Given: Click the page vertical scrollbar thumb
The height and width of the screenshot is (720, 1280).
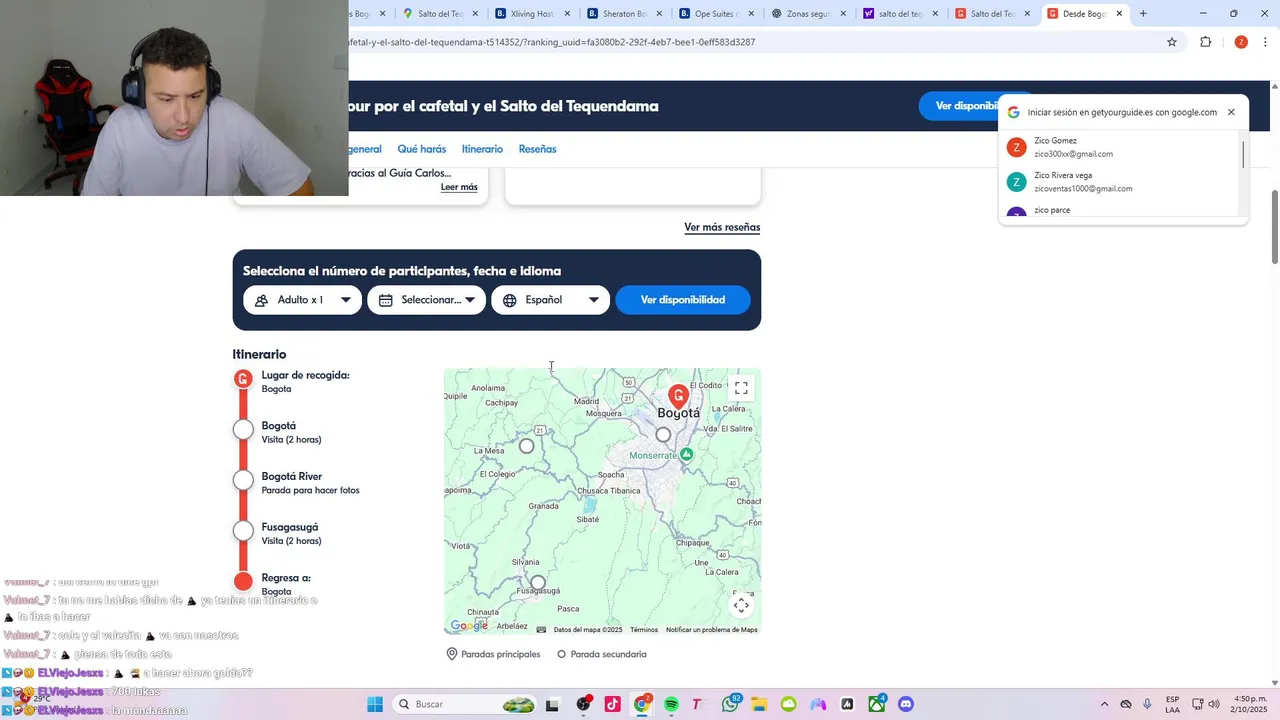Looking at the screenshot, I should [x=1274, y=227].
